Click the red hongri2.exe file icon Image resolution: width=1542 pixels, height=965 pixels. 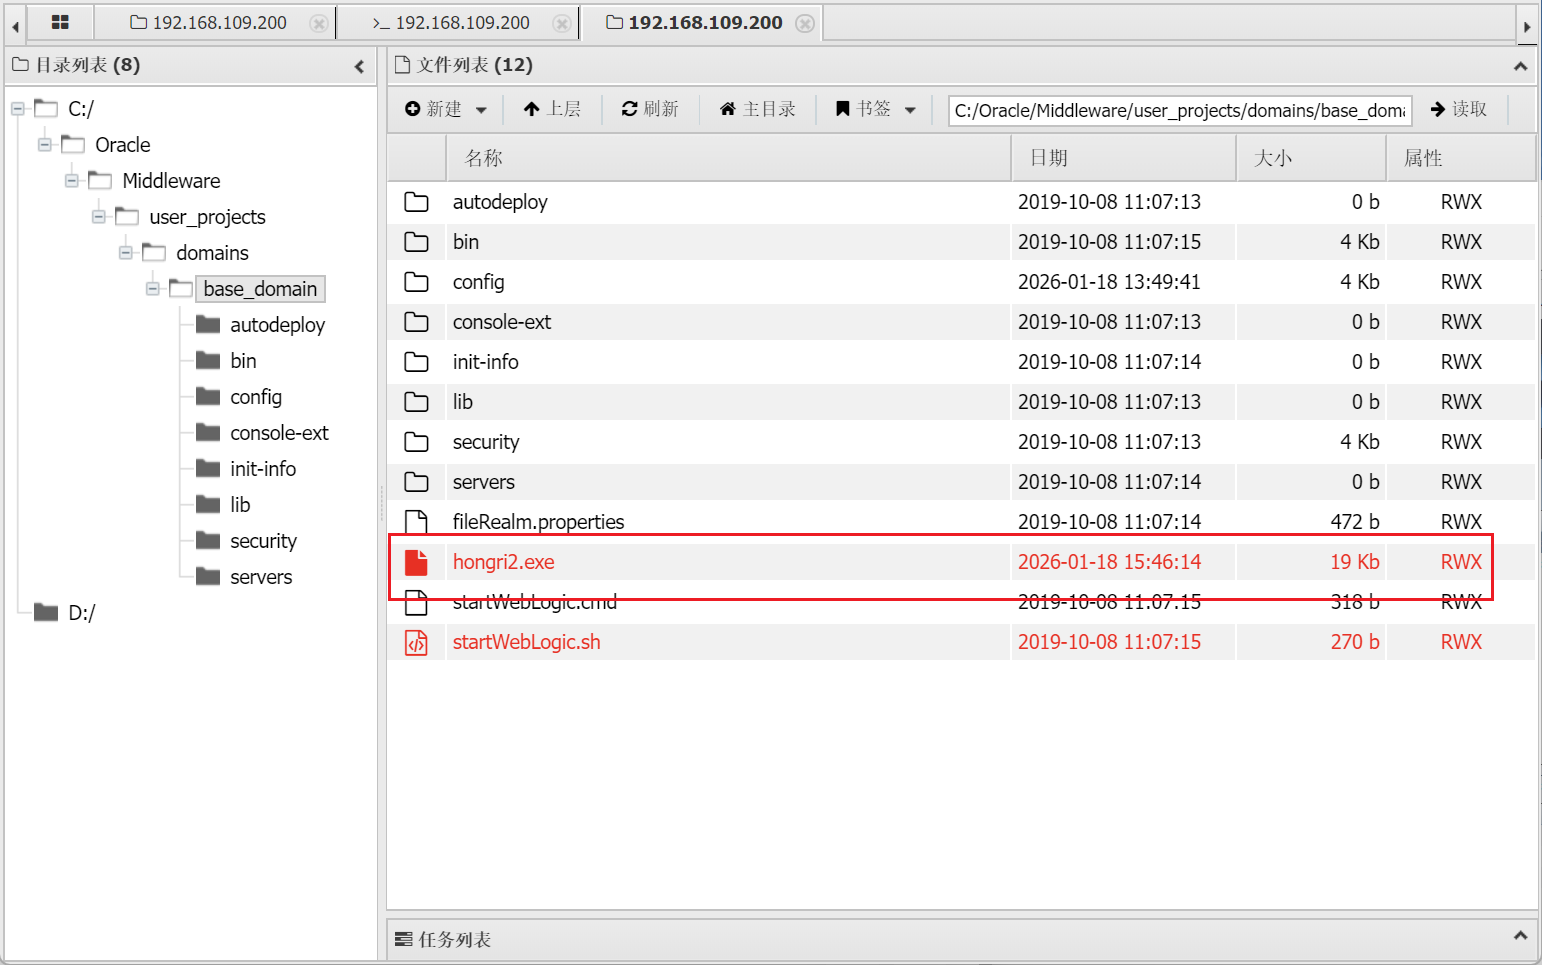click(x=416, y=562)
